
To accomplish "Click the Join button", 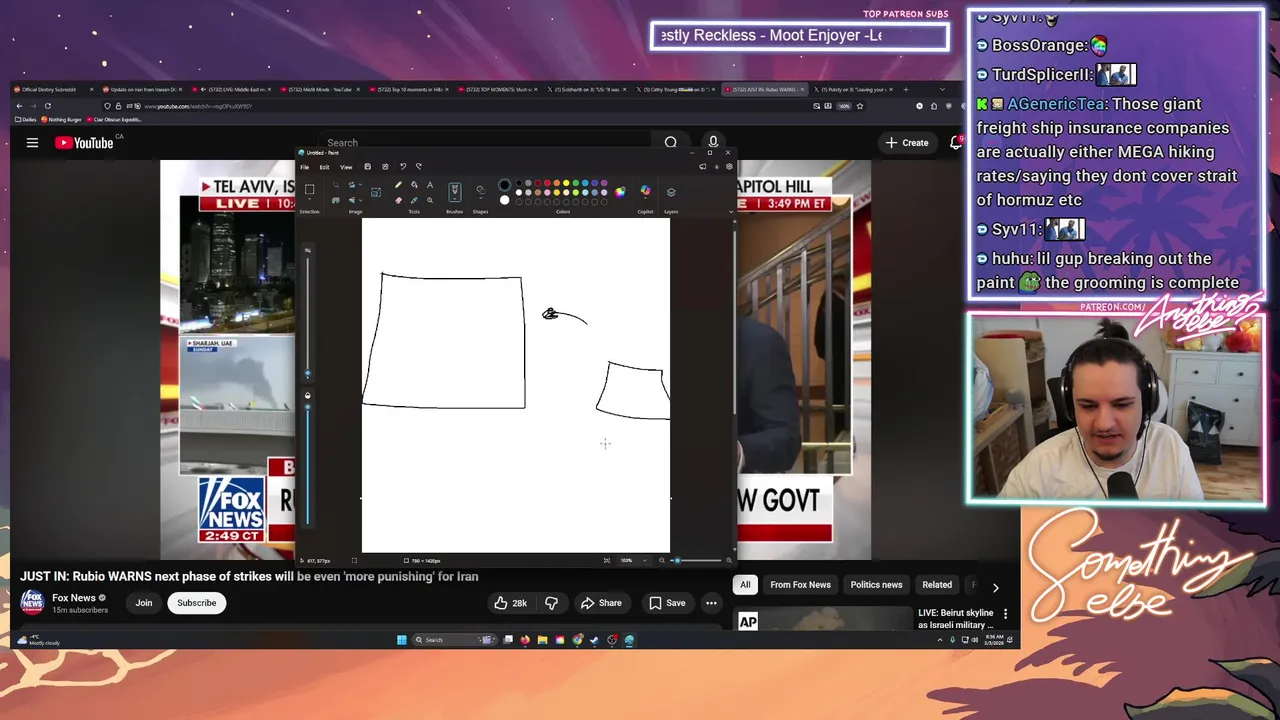I will pyautogui.click(x=144, y=603).
